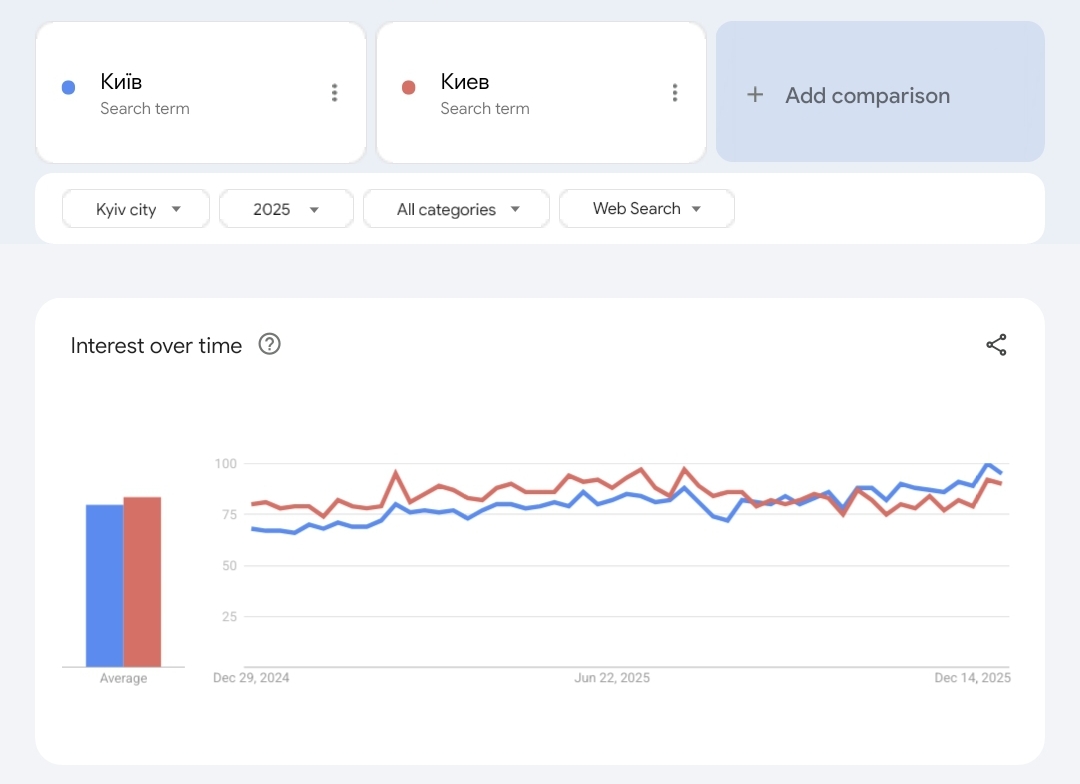
Task: Click the Jun 22, 2025 axis label
Action: pos(612,678)
